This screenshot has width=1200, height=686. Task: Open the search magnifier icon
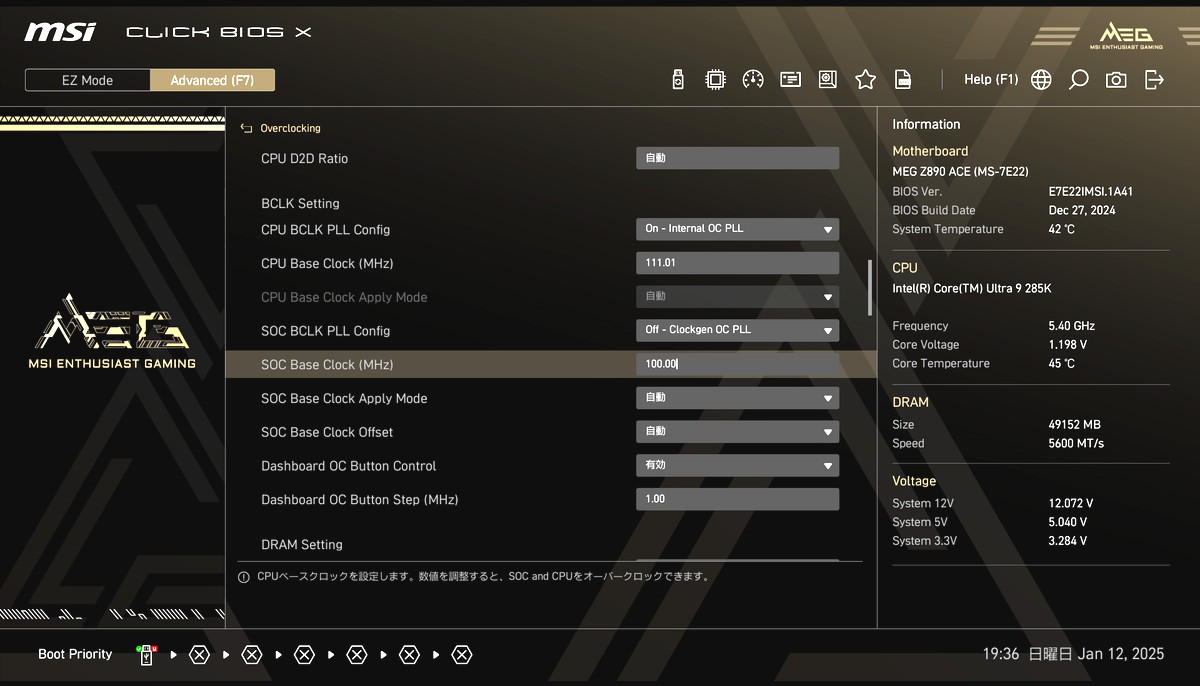coord(1078,80)
